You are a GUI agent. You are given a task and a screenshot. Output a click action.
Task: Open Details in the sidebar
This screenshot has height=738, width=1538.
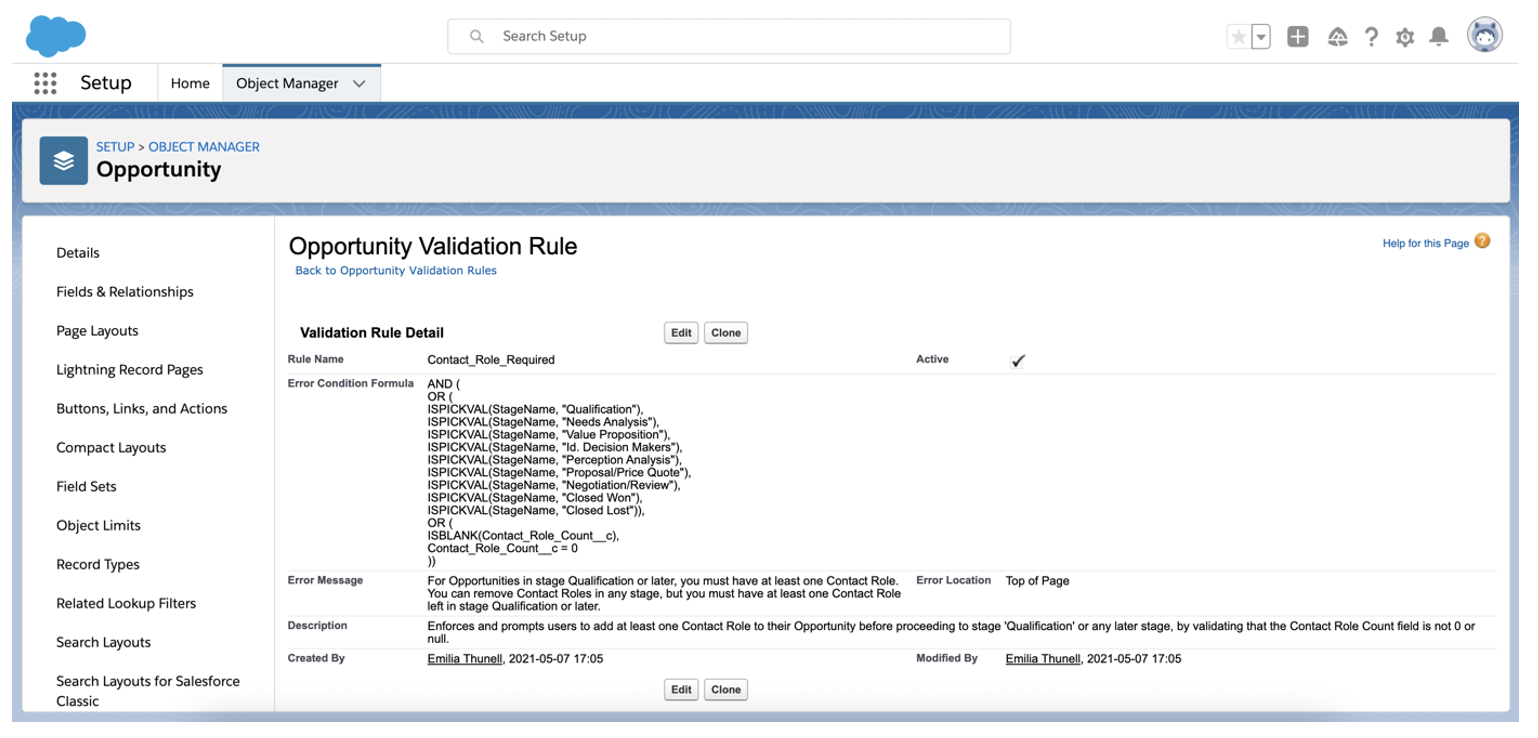click(x=78, y=253)
